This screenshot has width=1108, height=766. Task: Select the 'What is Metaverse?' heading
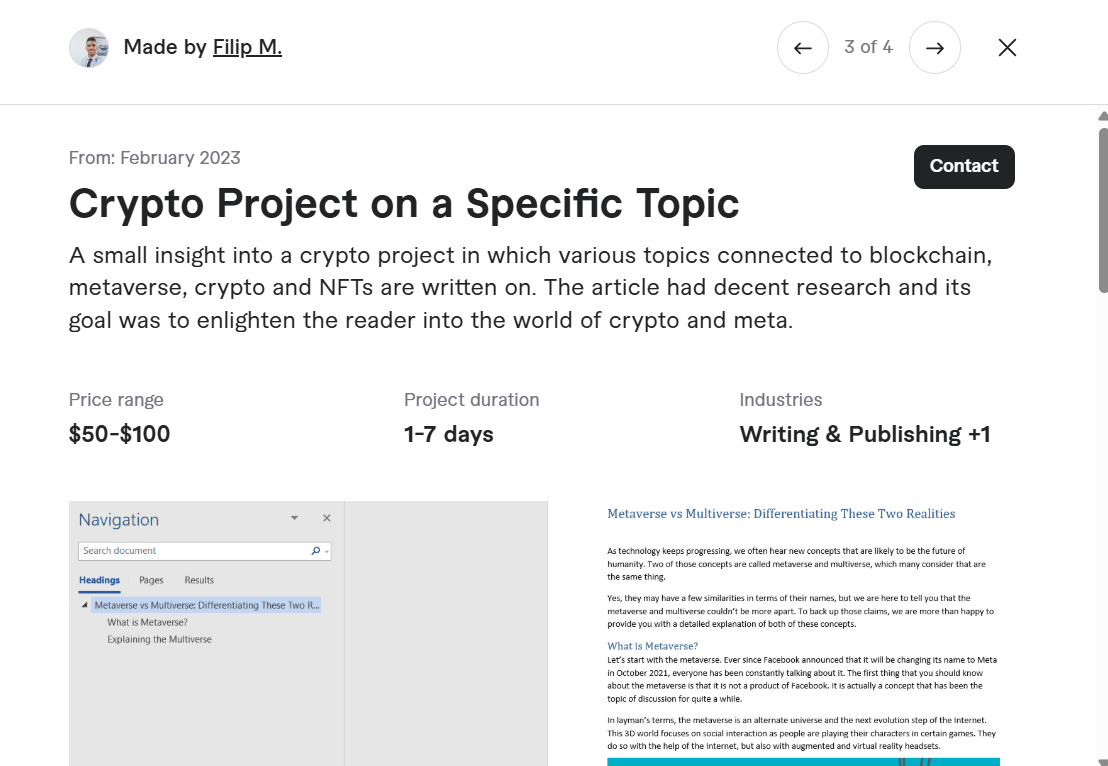point(147,622)
